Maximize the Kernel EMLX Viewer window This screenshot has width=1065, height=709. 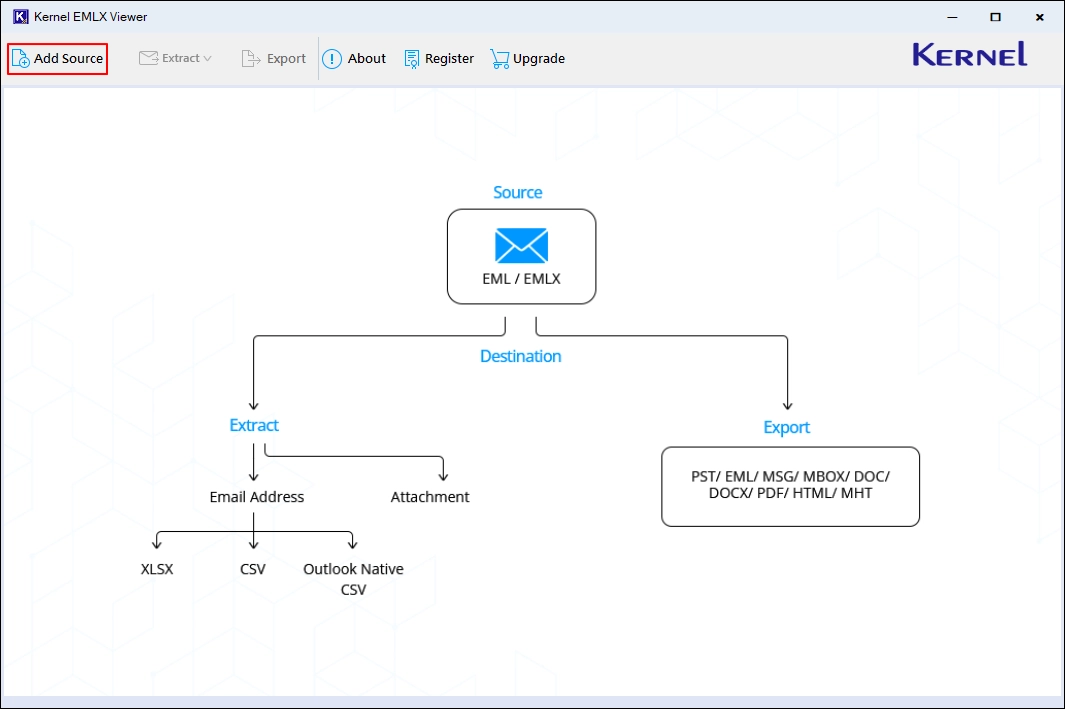click(995, 17)
